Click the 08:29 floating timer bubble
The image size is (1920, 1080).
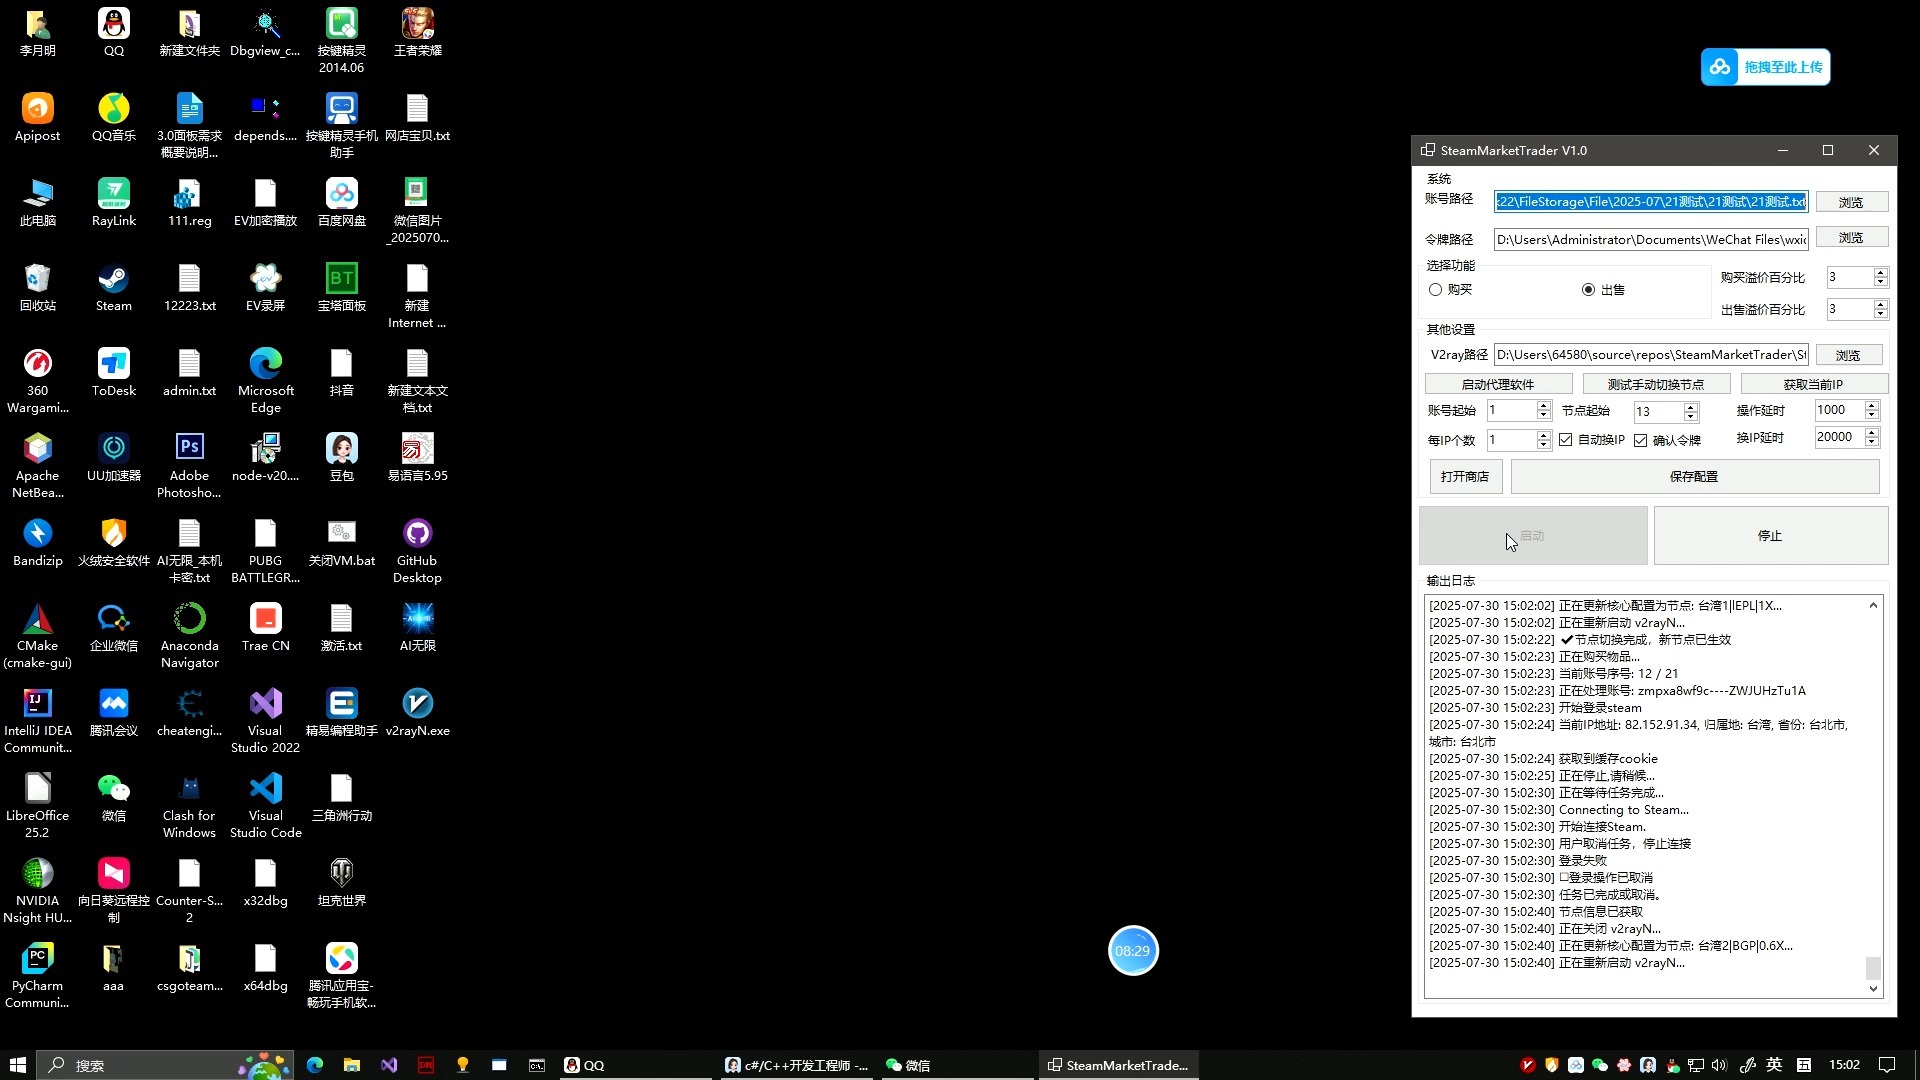coord(1133,950)
